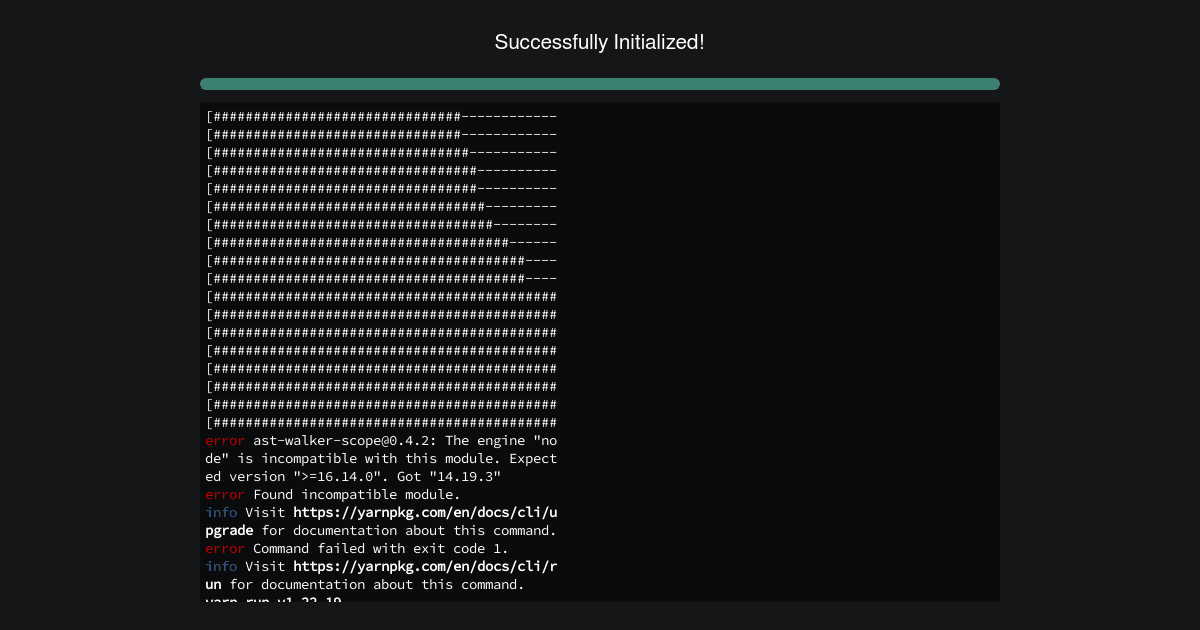The image size is (1200, 630).
Task: Click "for documentation about this command." after un
Action: pos(377,584)
